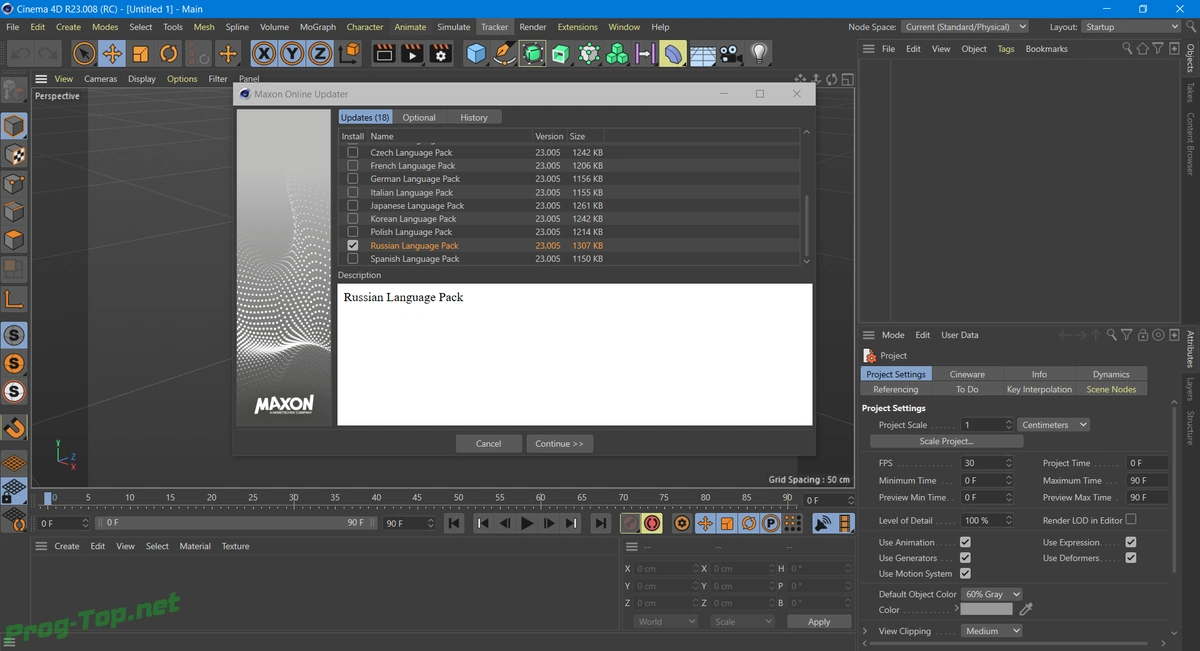Check the French Language Pack box

coord(352,165)
